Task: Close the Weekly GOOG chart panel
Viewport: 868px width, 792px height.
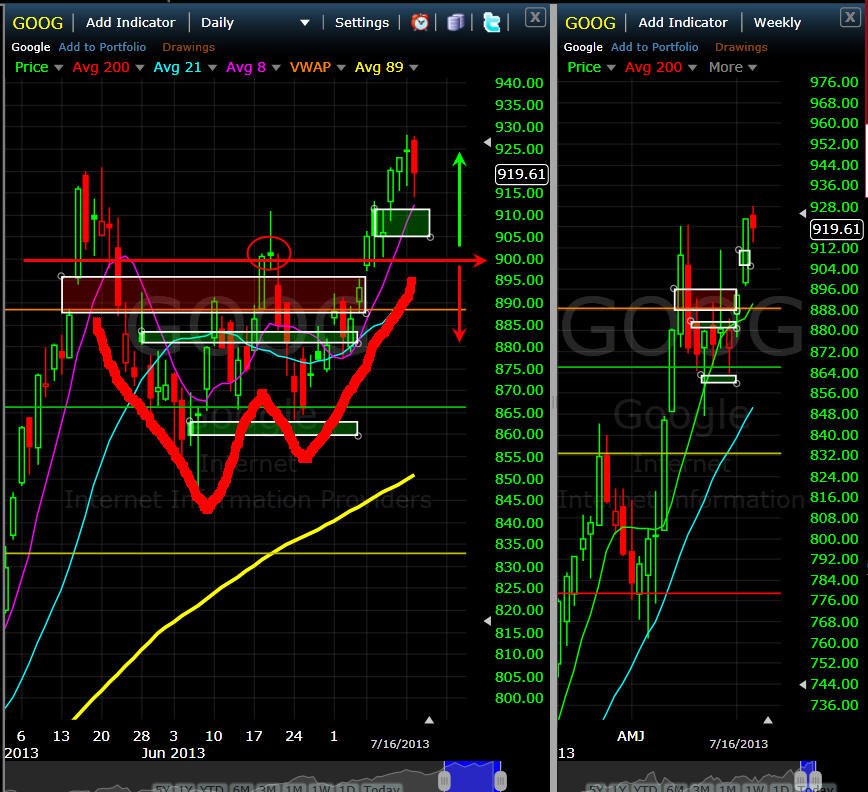Action: pyautogui.click(x=850, y=17)
